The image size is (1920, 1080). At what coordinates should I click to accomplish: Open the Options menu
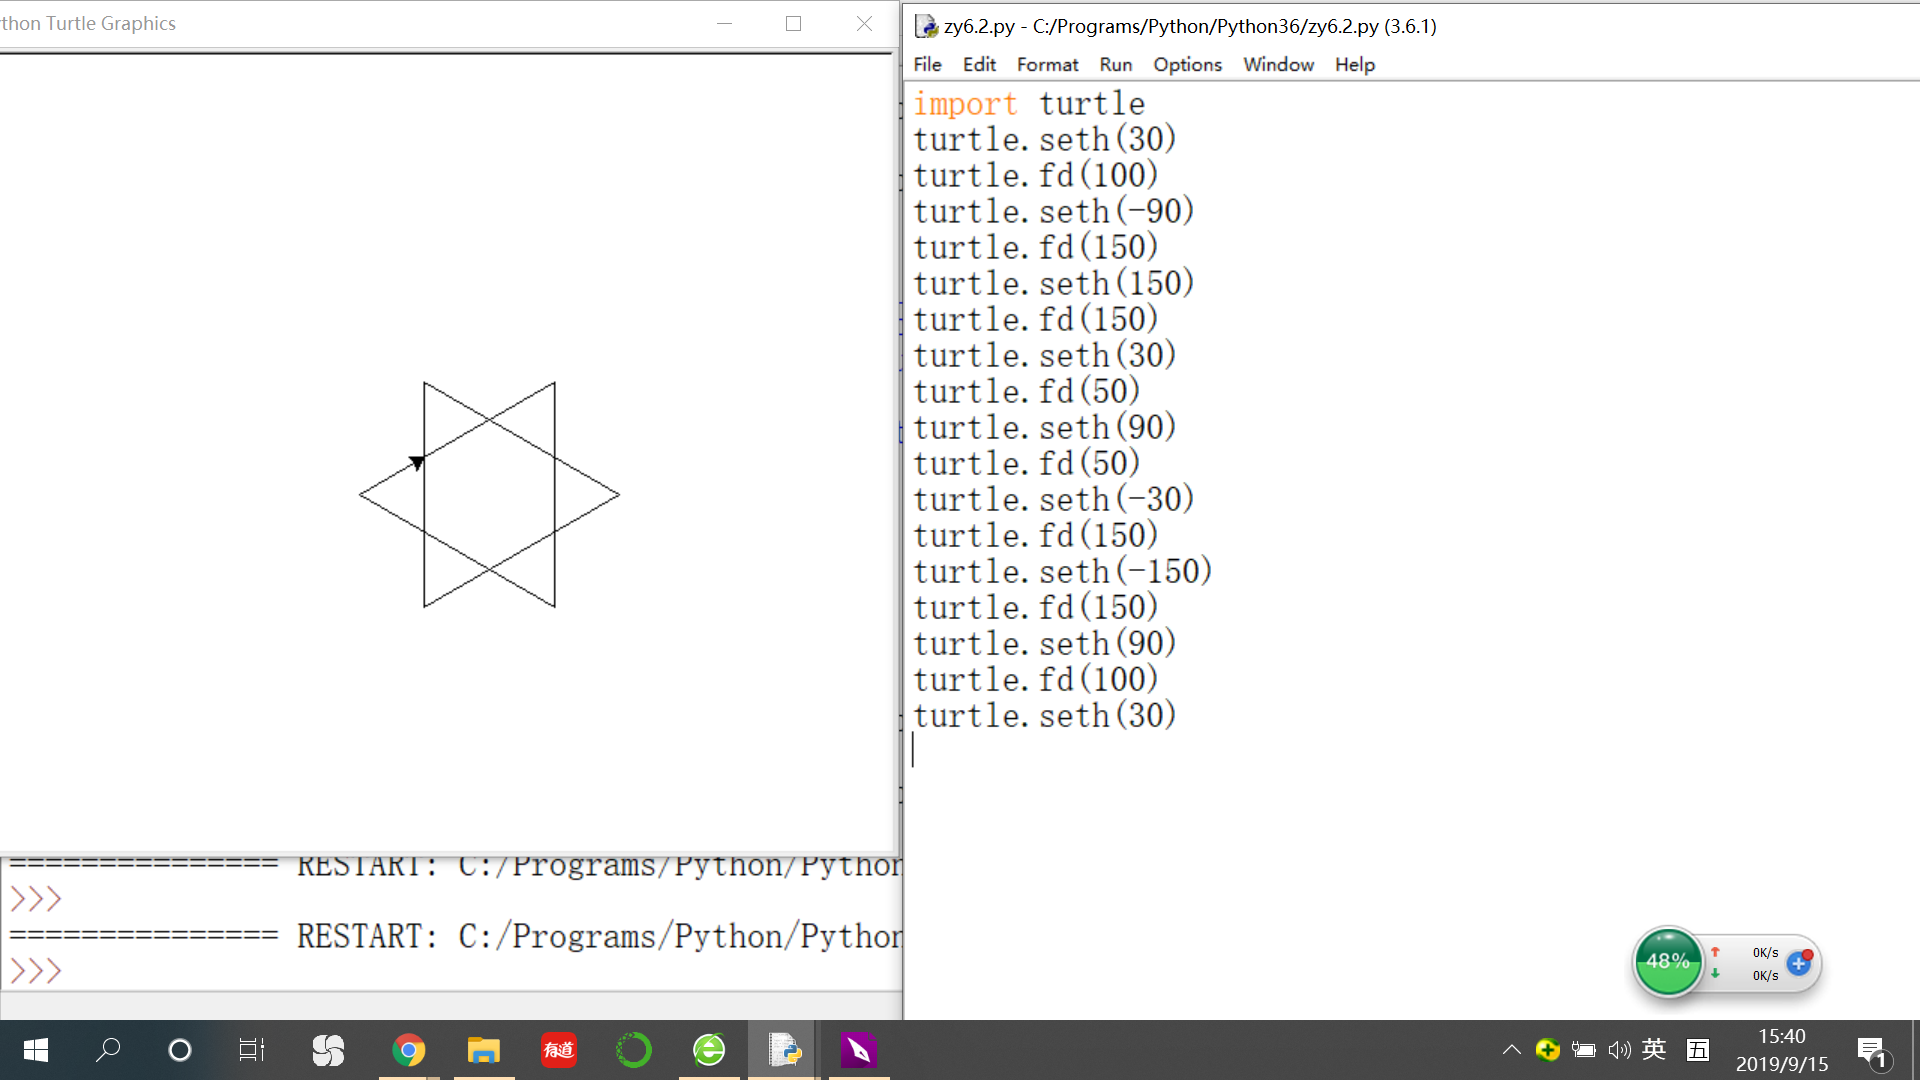1187,64
